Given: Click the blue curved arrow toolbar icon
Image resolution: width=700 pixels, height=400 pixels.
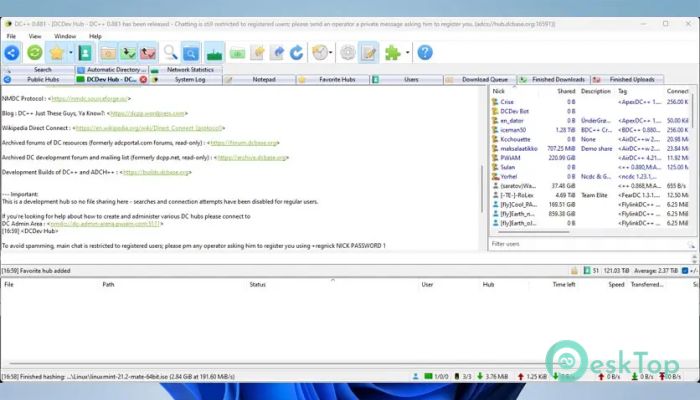Looking at the screenshot, I should [x=277, y=53].
